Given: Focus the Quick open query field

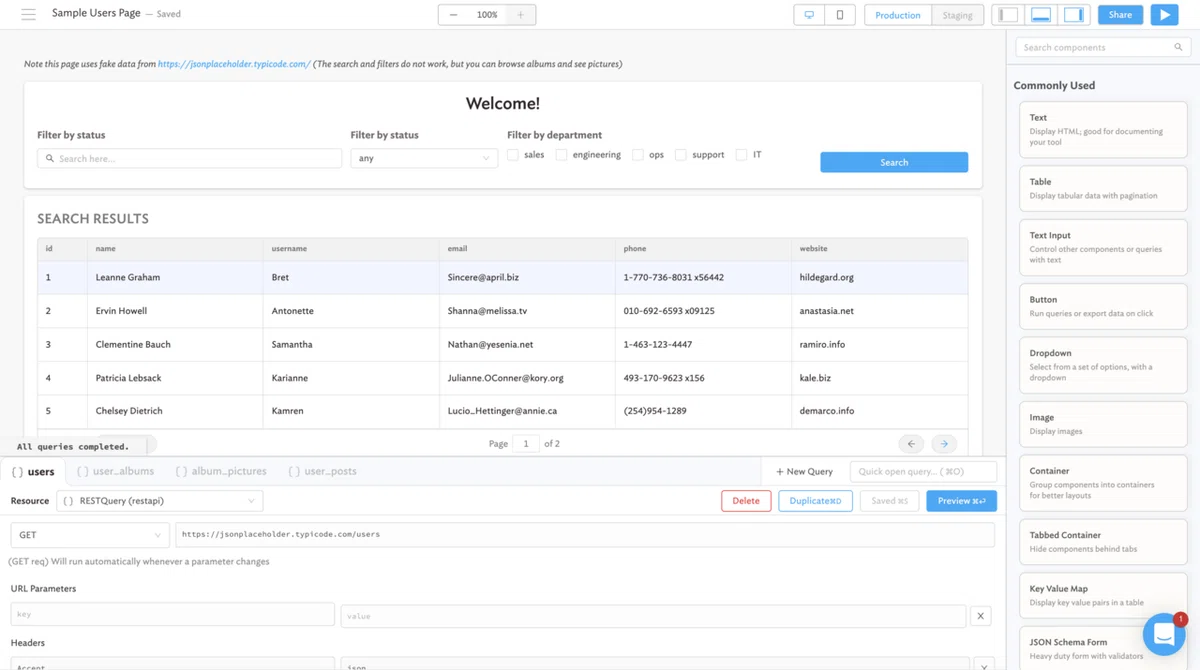Looking at the screenshot, I should (x=923, y=472).
